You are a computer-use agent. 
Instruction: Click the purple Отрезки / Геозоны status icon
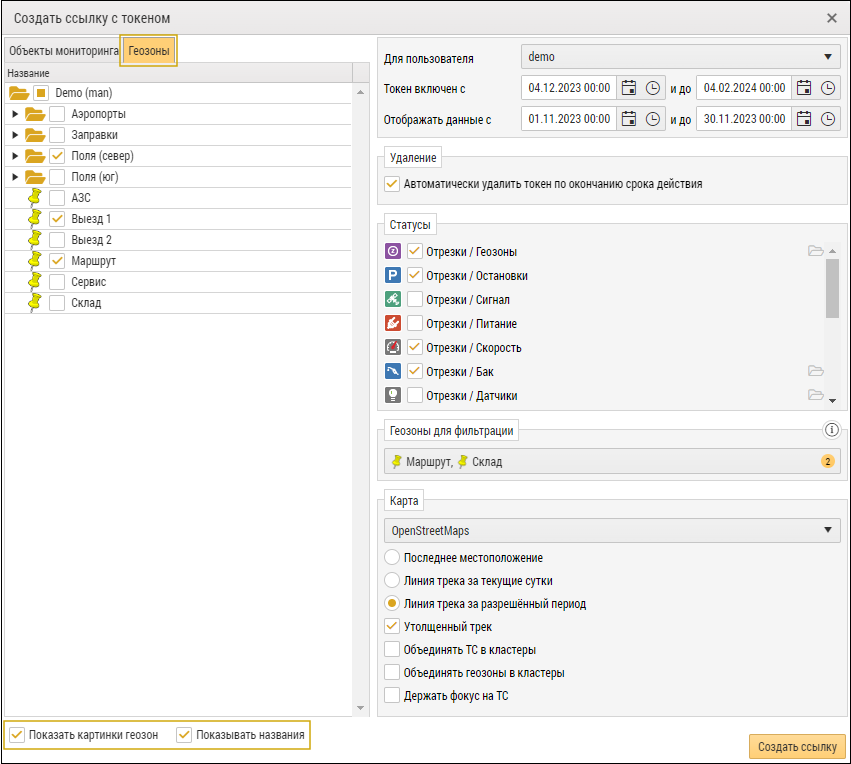pyautogui.click(x=393, y=251)
